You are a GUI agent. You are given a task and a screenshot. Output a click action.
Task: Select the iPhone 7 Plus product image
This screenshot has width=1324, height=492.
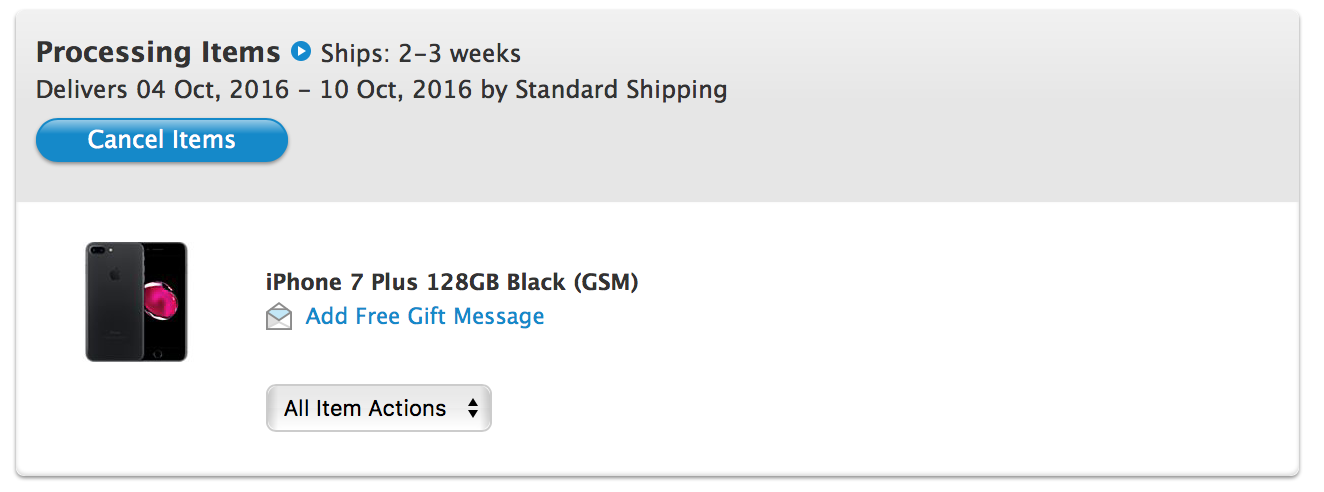pyautogui.click(x=136, y=301)
